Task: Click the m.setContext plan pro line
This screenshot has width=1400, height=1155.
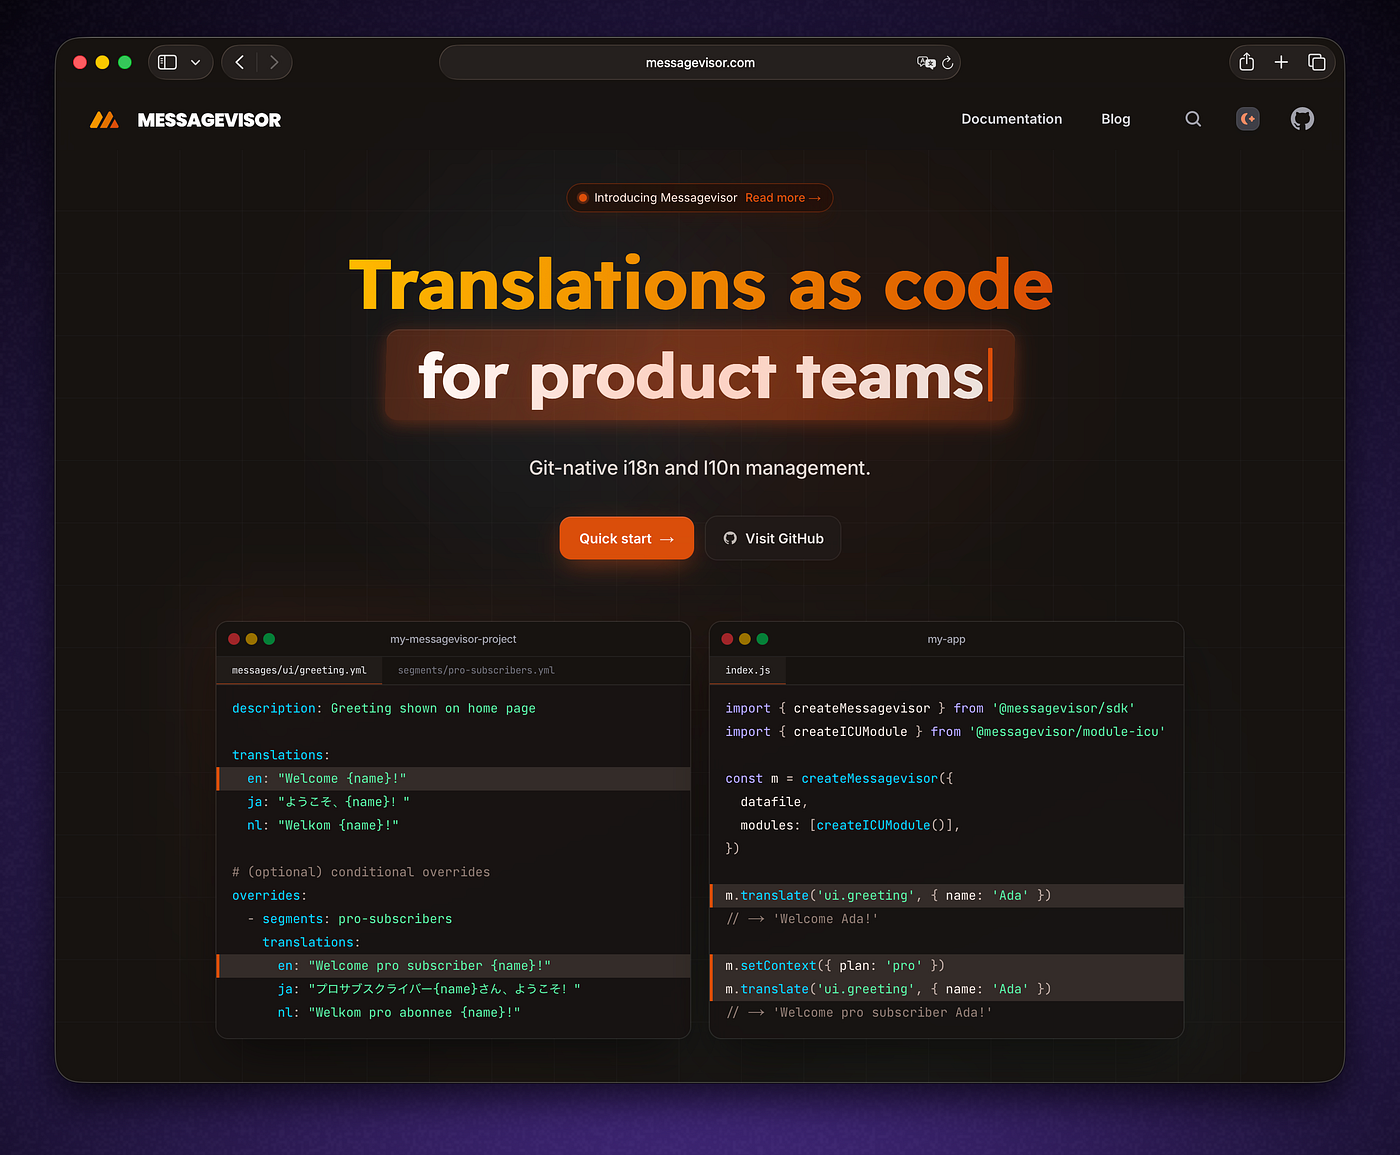Action: click(x=946, y=966)
